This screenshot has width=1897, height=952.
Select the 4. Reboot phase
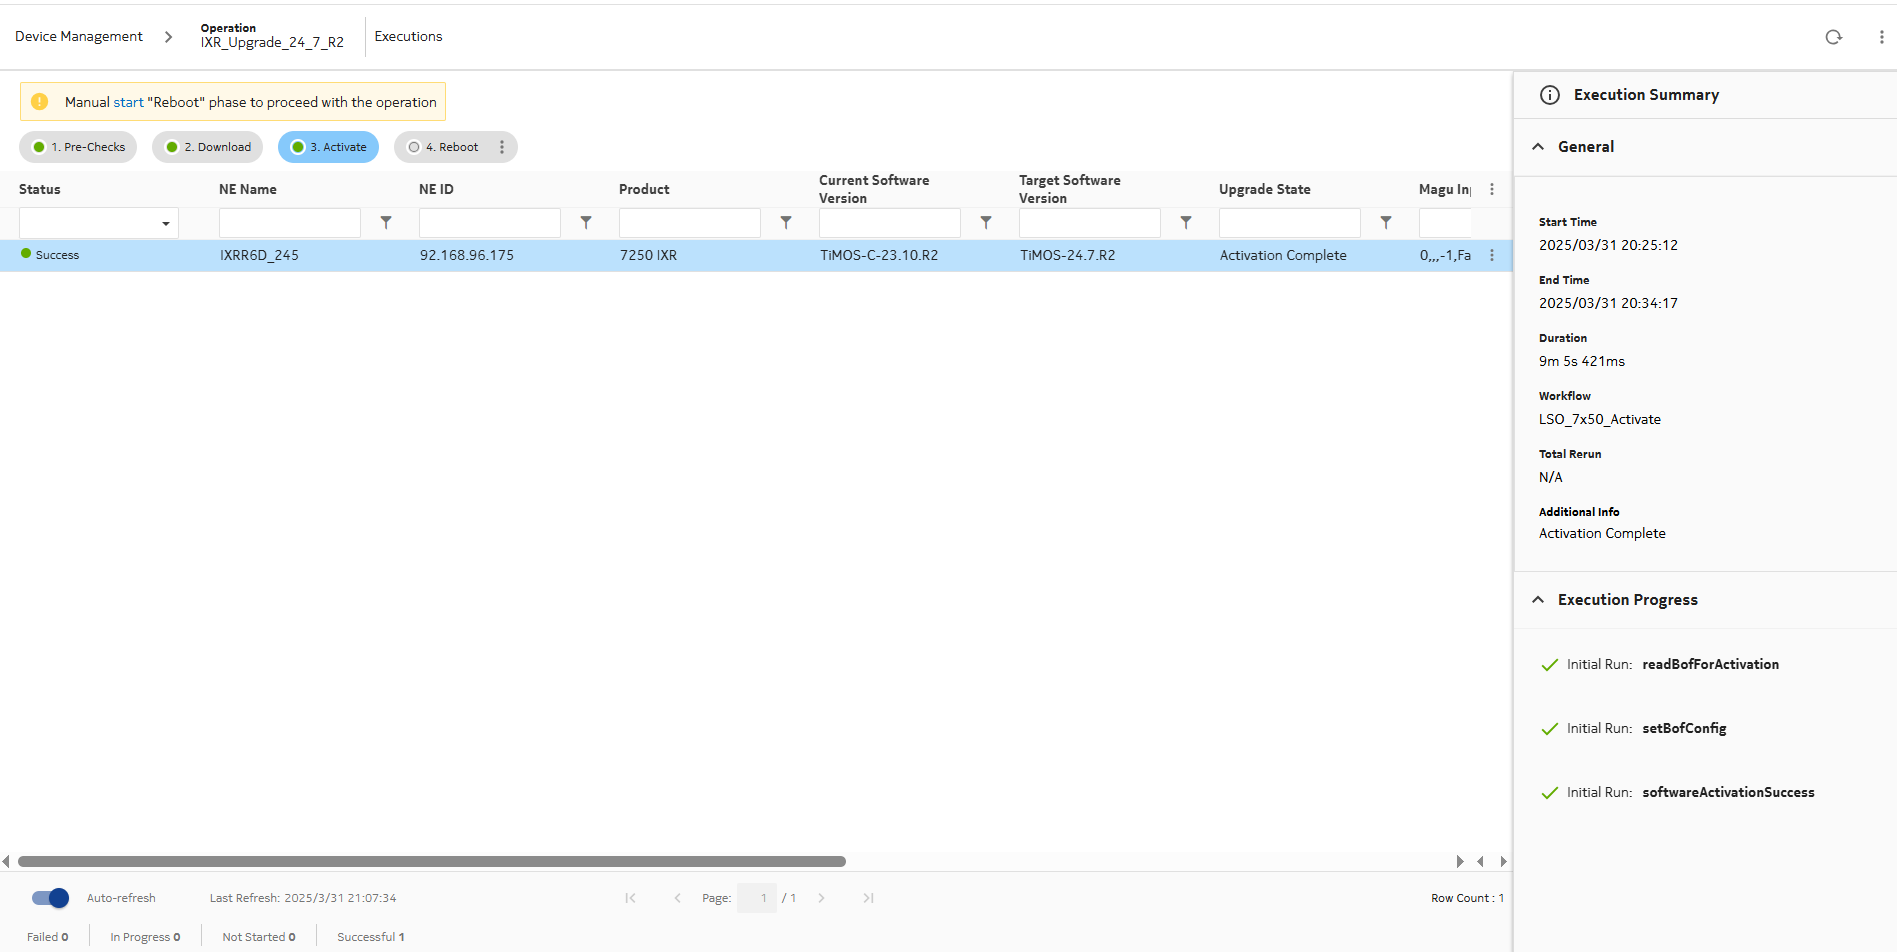click(444, 147)
